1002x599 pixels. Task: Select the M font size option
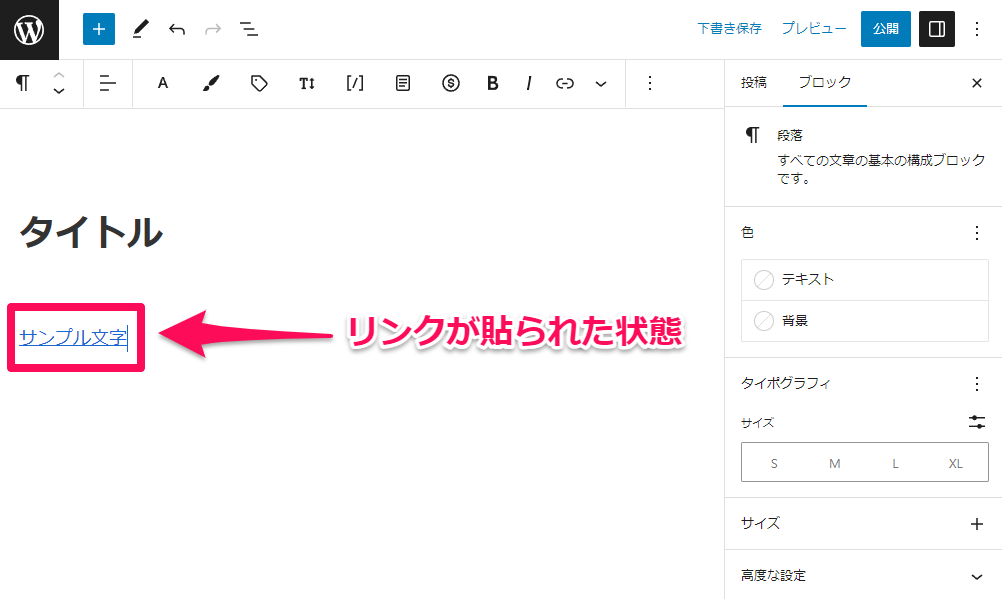click(x=835, y=464)
